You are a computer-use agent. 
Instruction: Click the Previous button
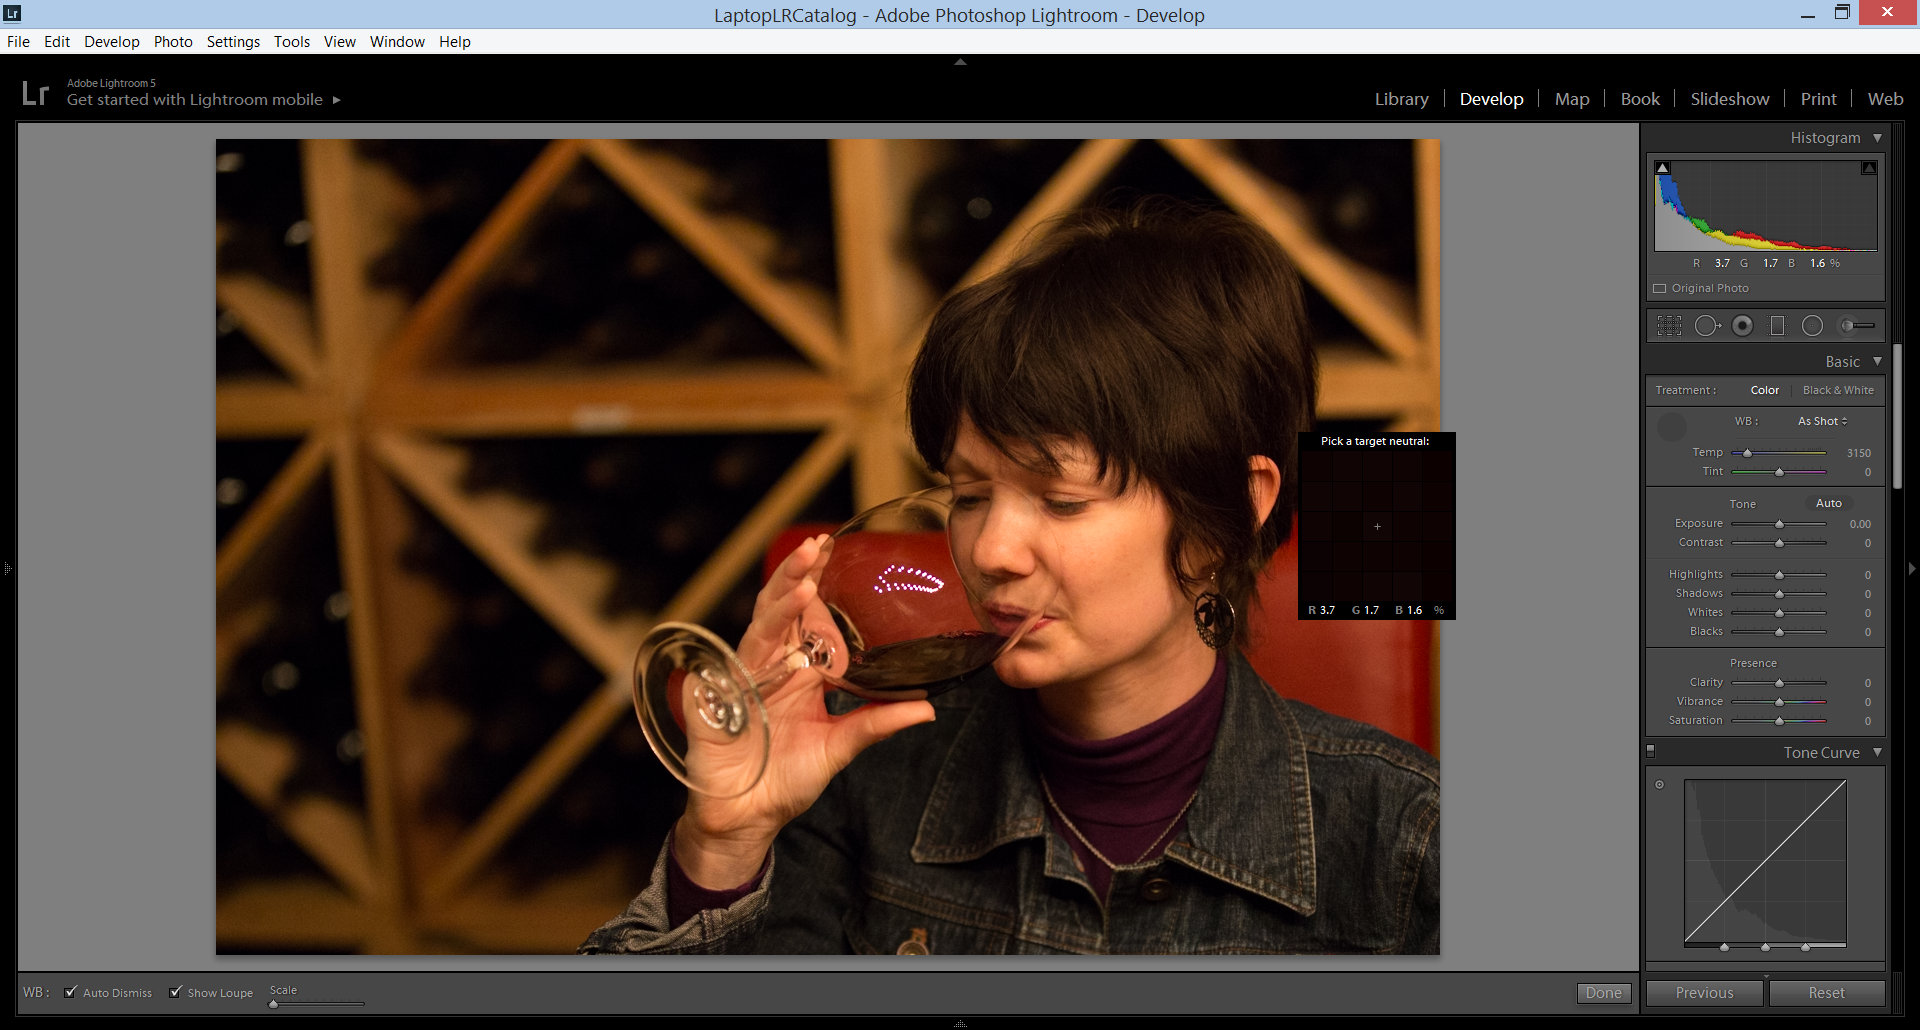pos(1705,993)
